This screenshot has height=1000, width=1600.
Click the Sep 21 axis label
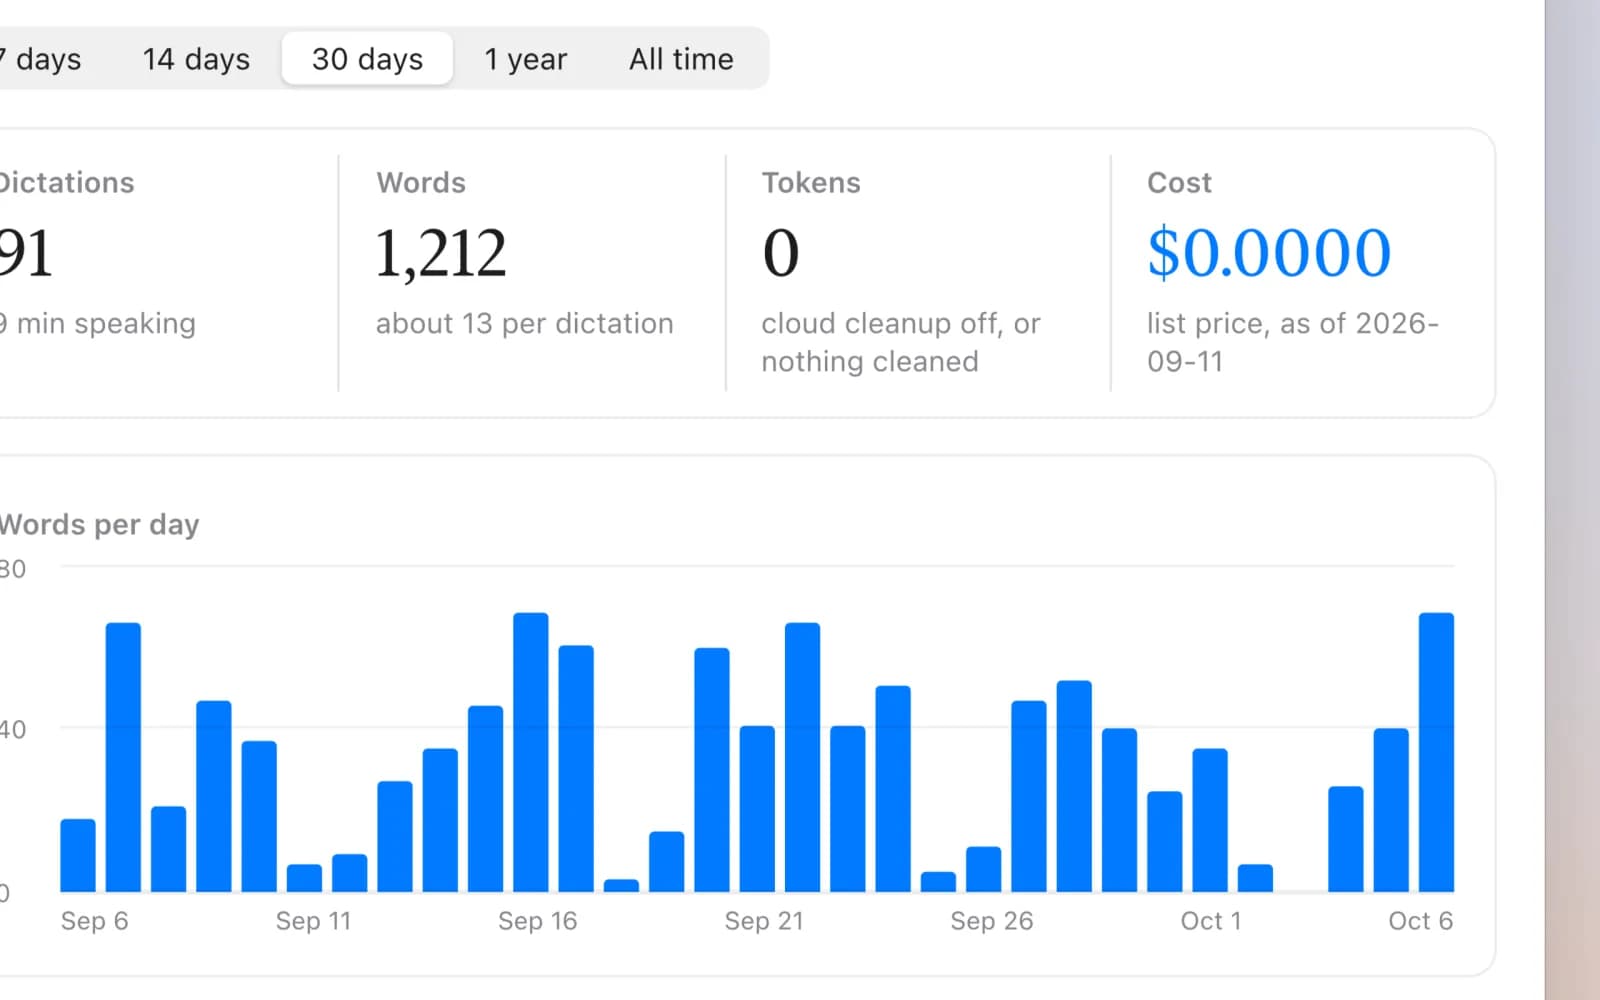(764, 921)
